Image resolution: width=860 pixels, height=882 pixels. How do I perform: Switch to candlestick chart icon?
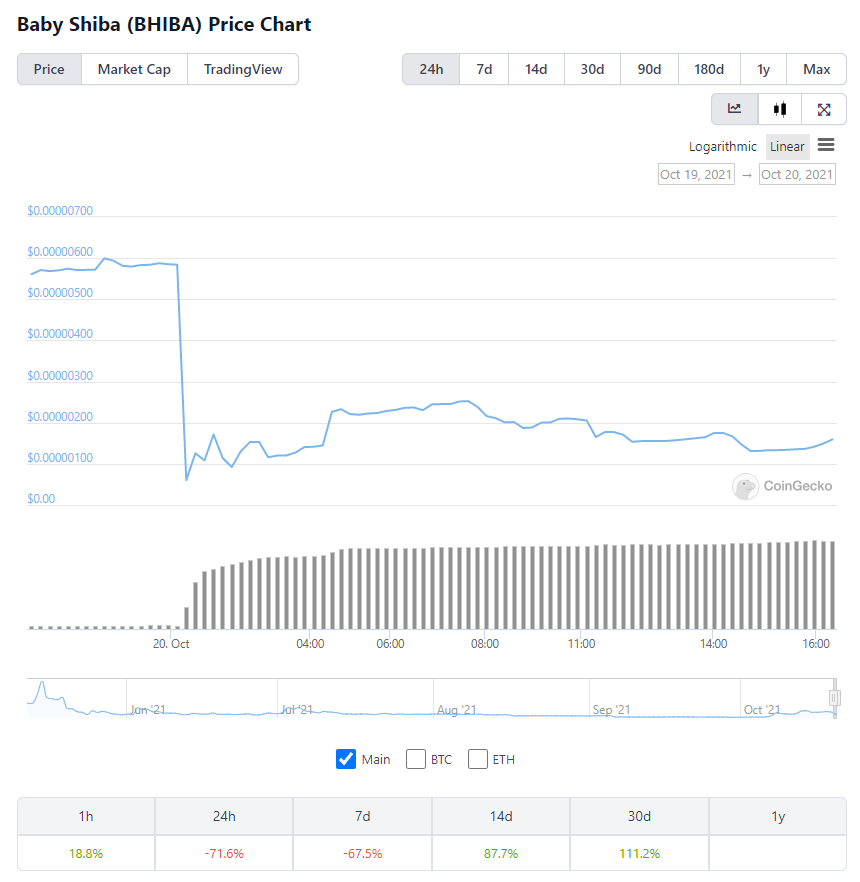pyautogui.click(x=780, y=109)
